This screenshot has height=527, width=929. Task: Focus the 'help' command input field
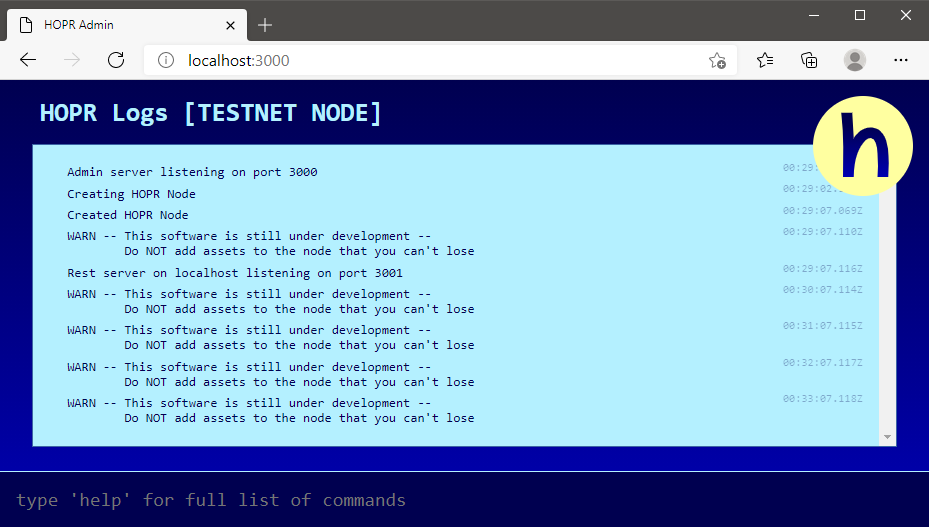point(464,500)
